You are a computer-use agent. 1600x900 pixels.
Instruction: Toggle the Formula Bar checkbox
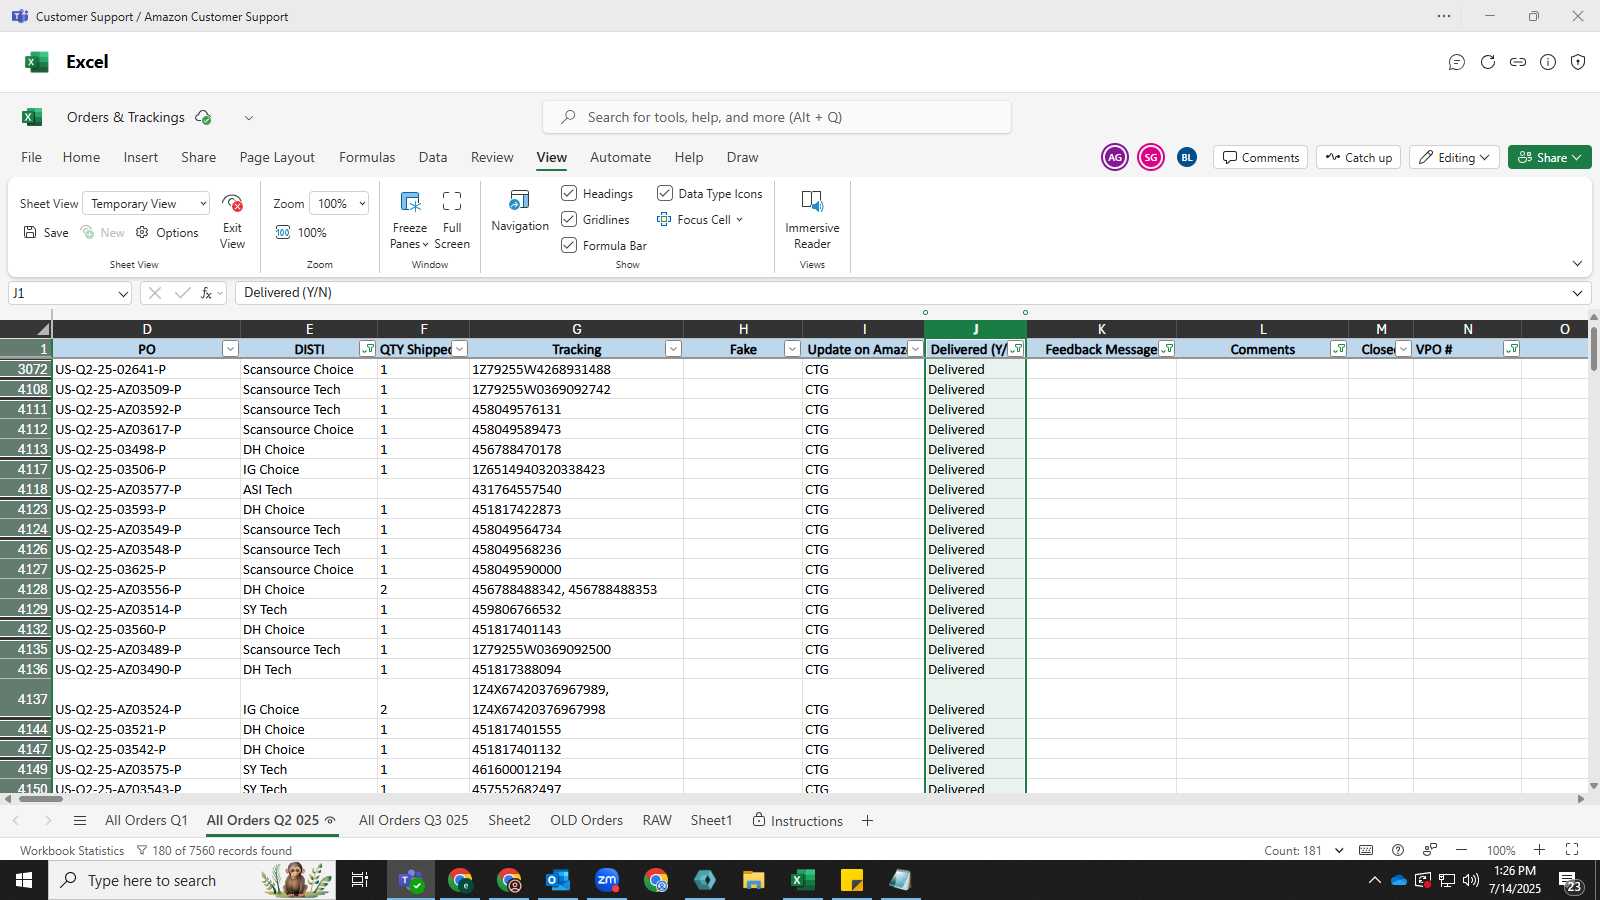click(569, 245)
